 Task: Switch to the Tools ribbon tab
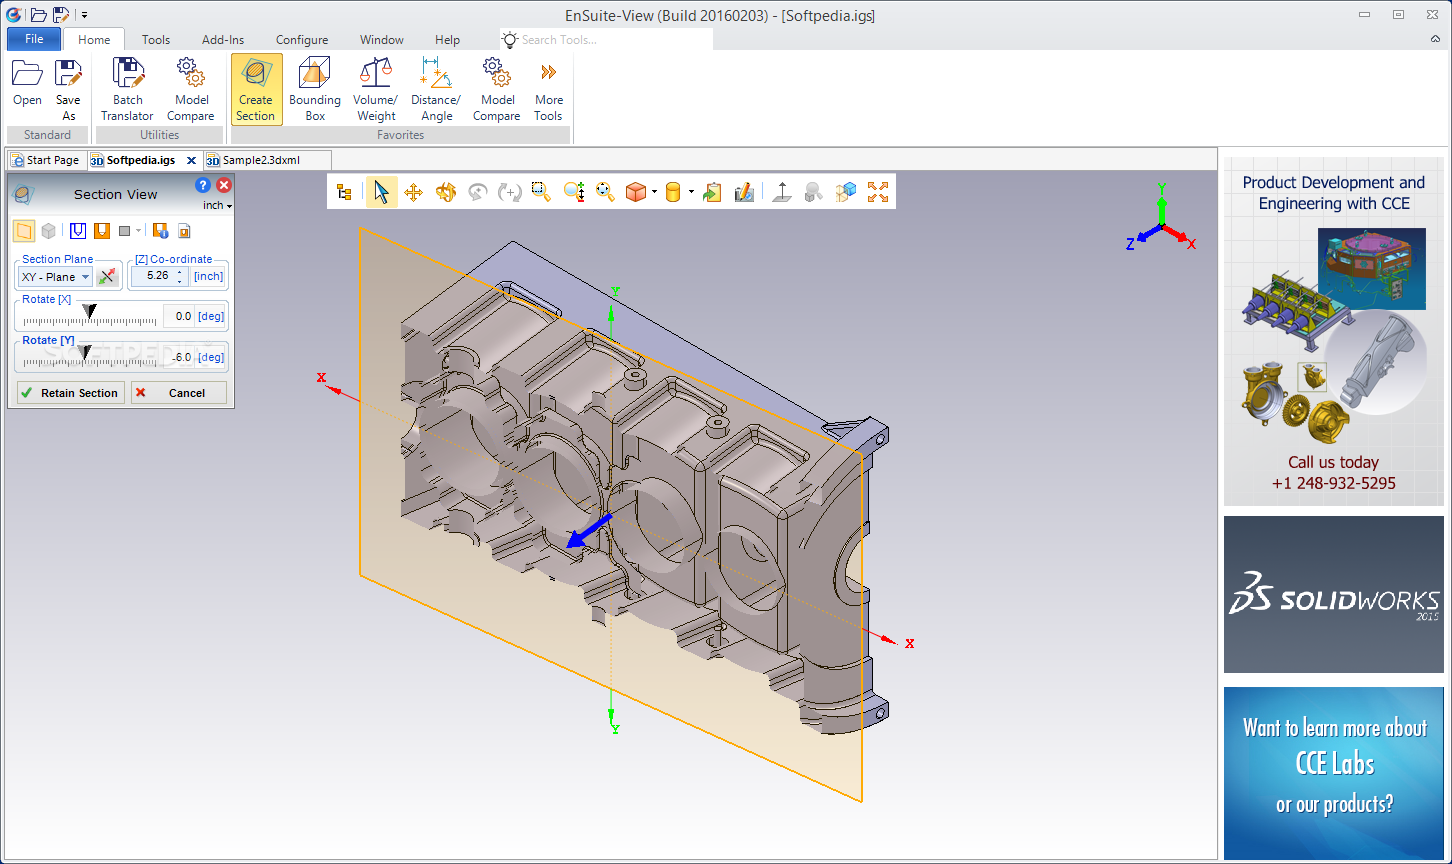[156, 40]
